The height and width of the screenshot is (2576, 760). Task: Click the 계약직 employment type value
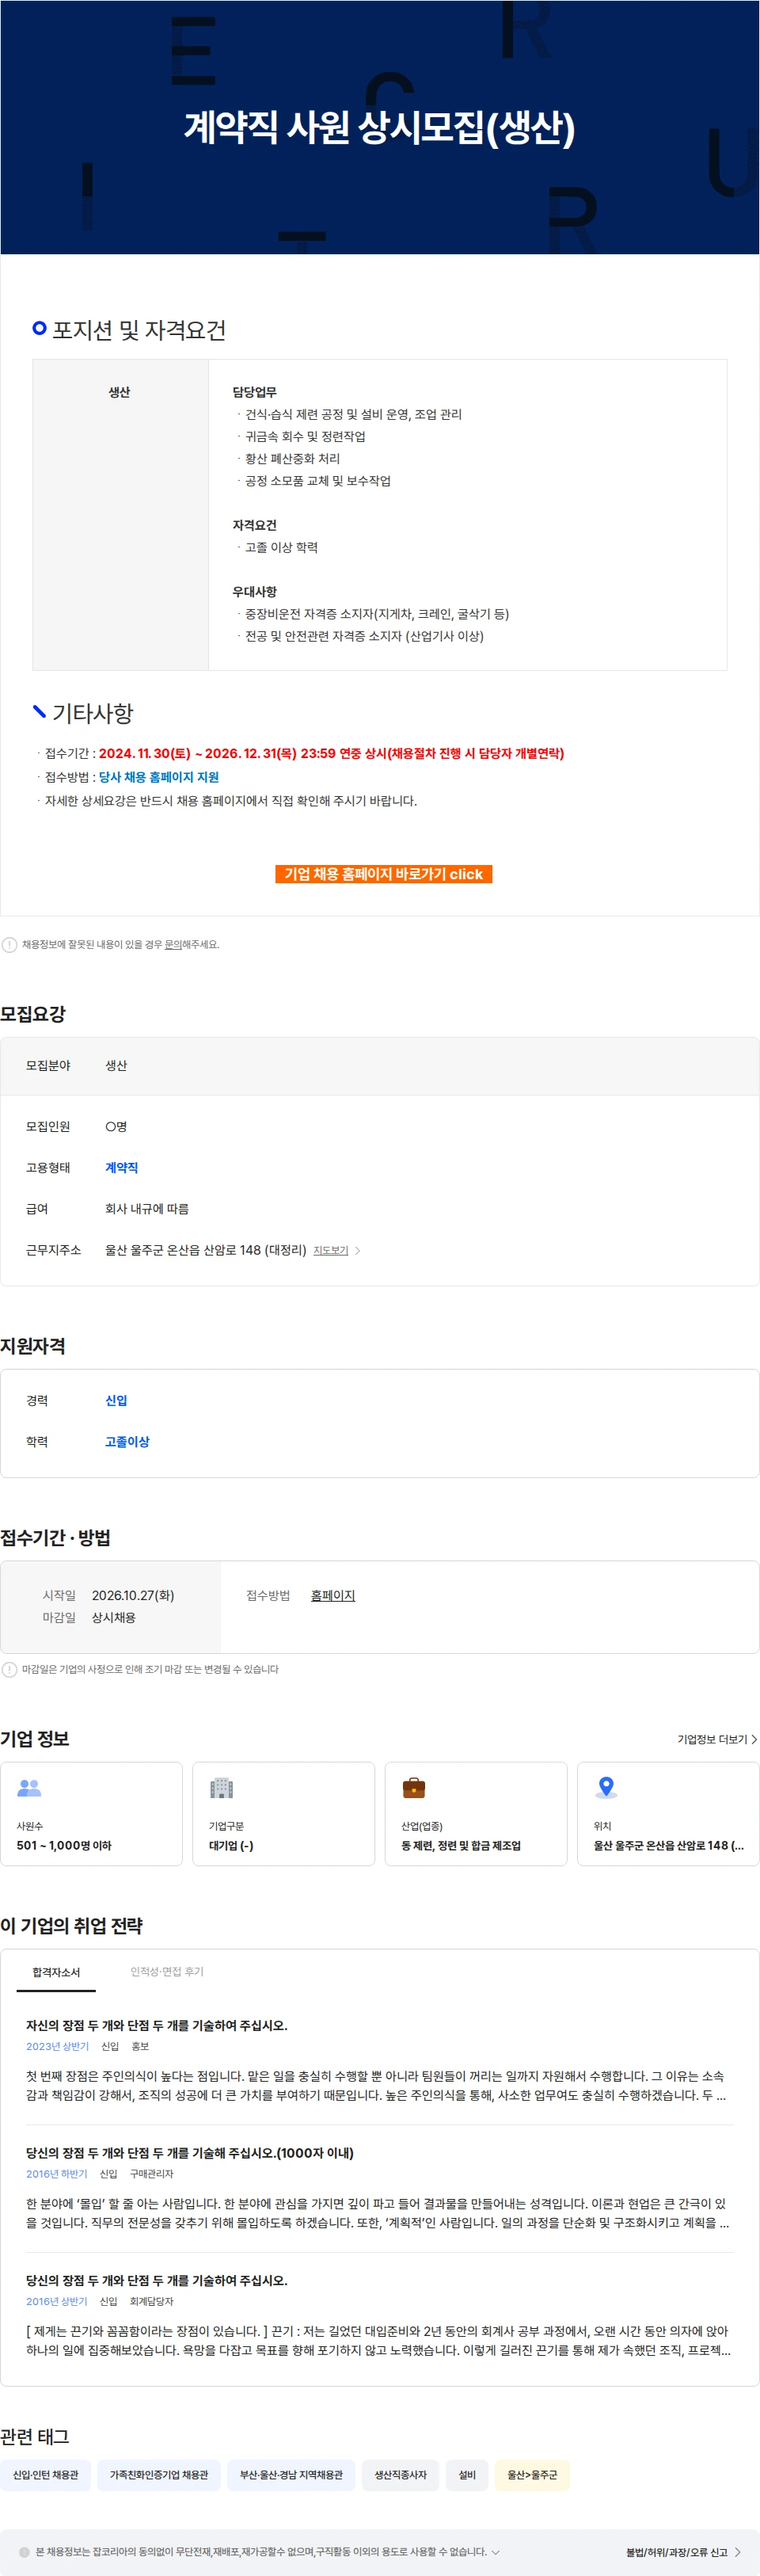pyautogui.click(x=122, y=1167)
